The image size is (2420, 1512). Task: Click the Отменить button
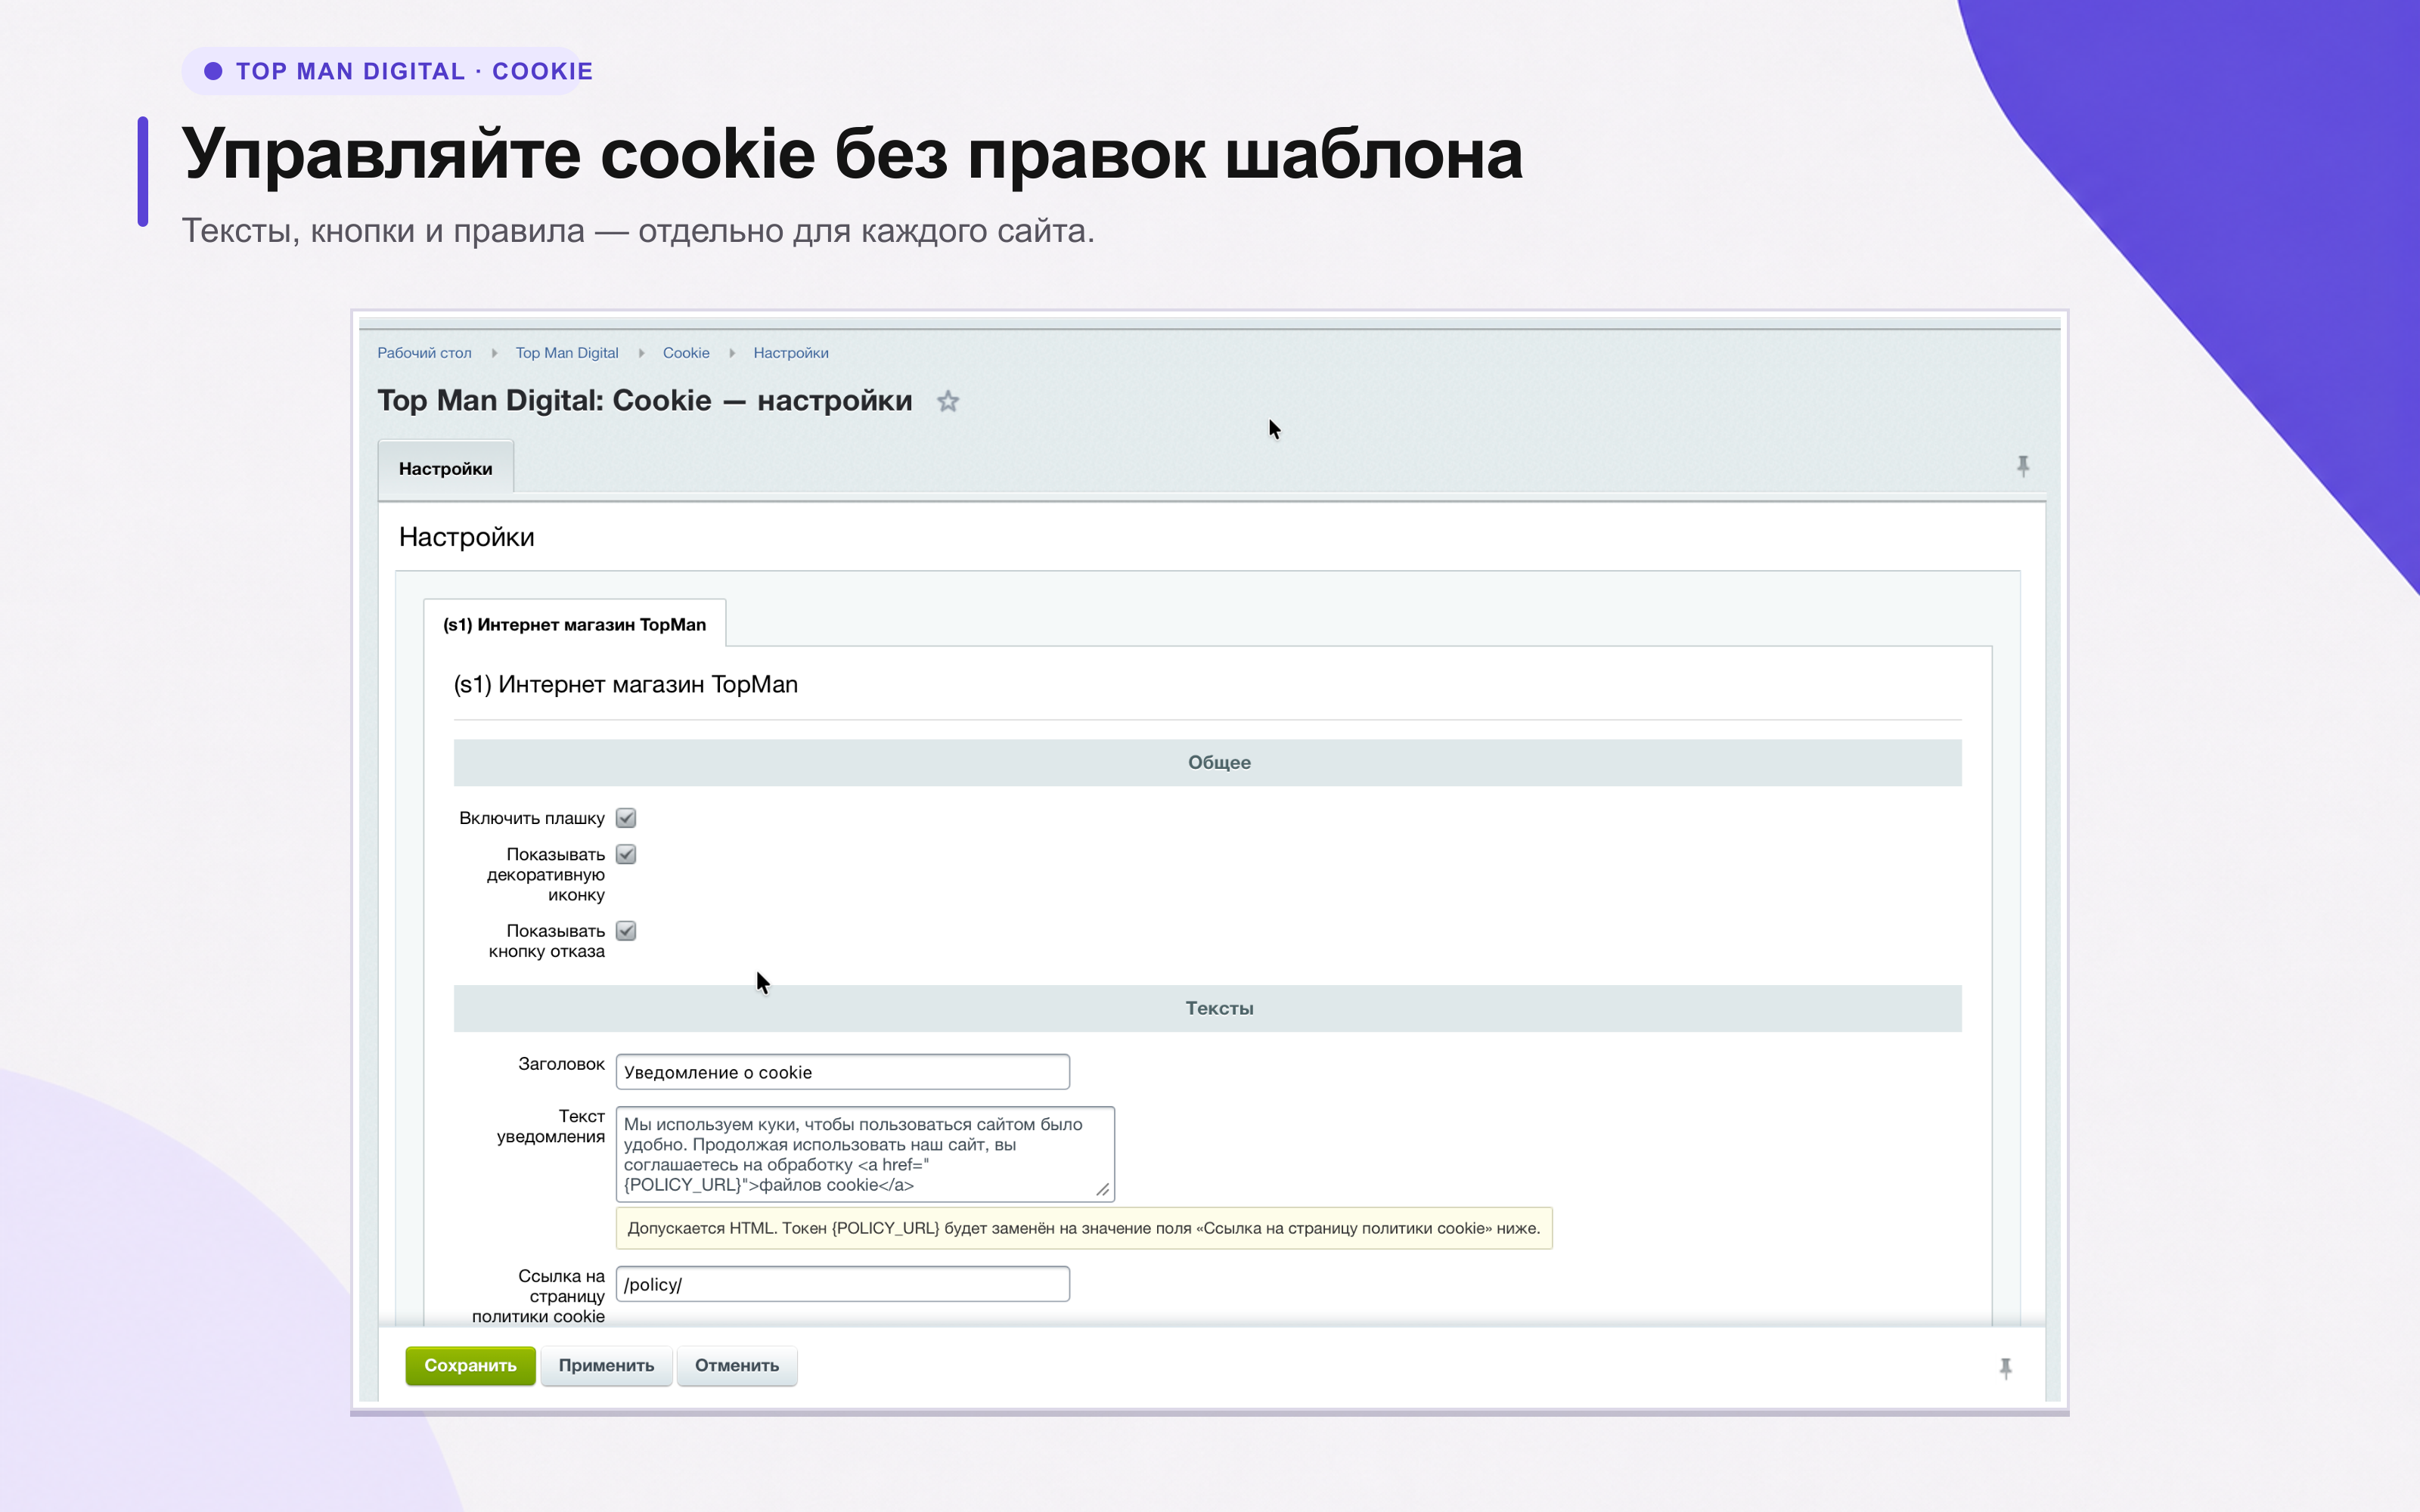(737, 1365)
